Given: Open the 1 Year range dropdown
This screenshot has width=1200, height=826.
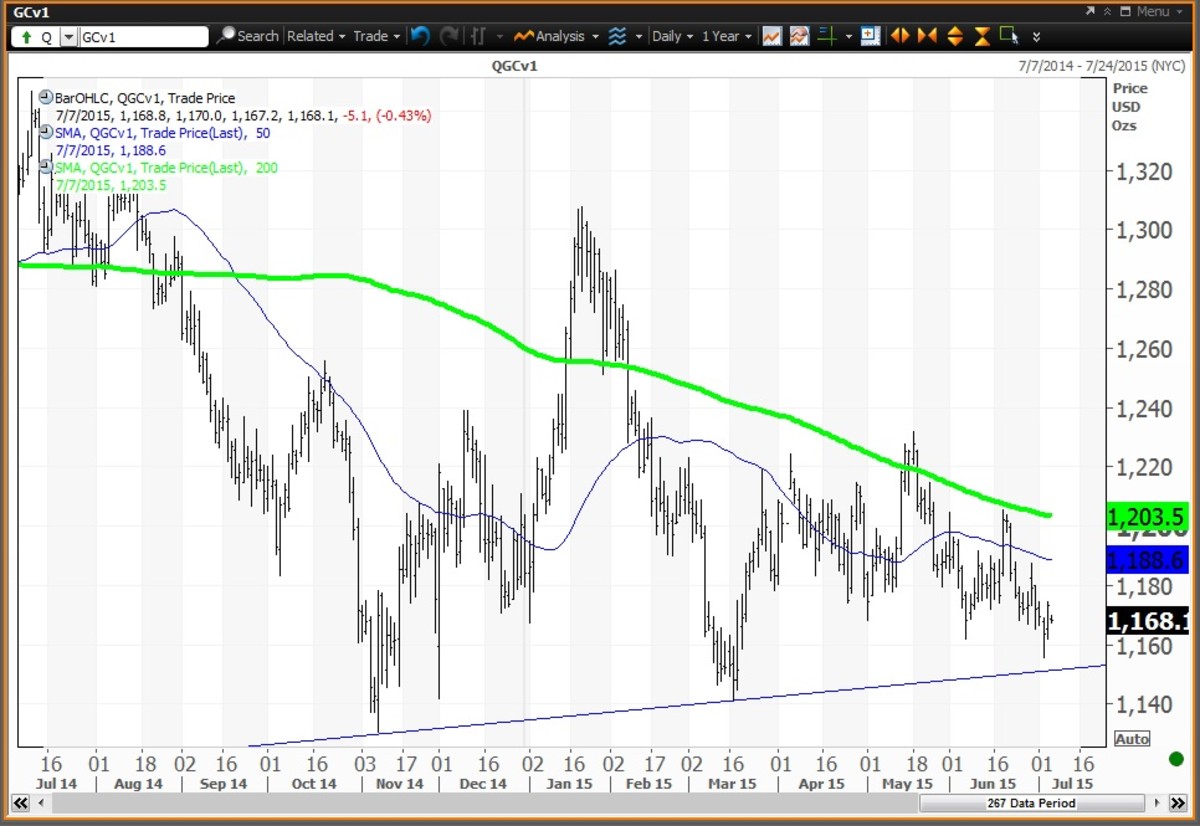Looking at the screenshot, I should coord(727,36).
